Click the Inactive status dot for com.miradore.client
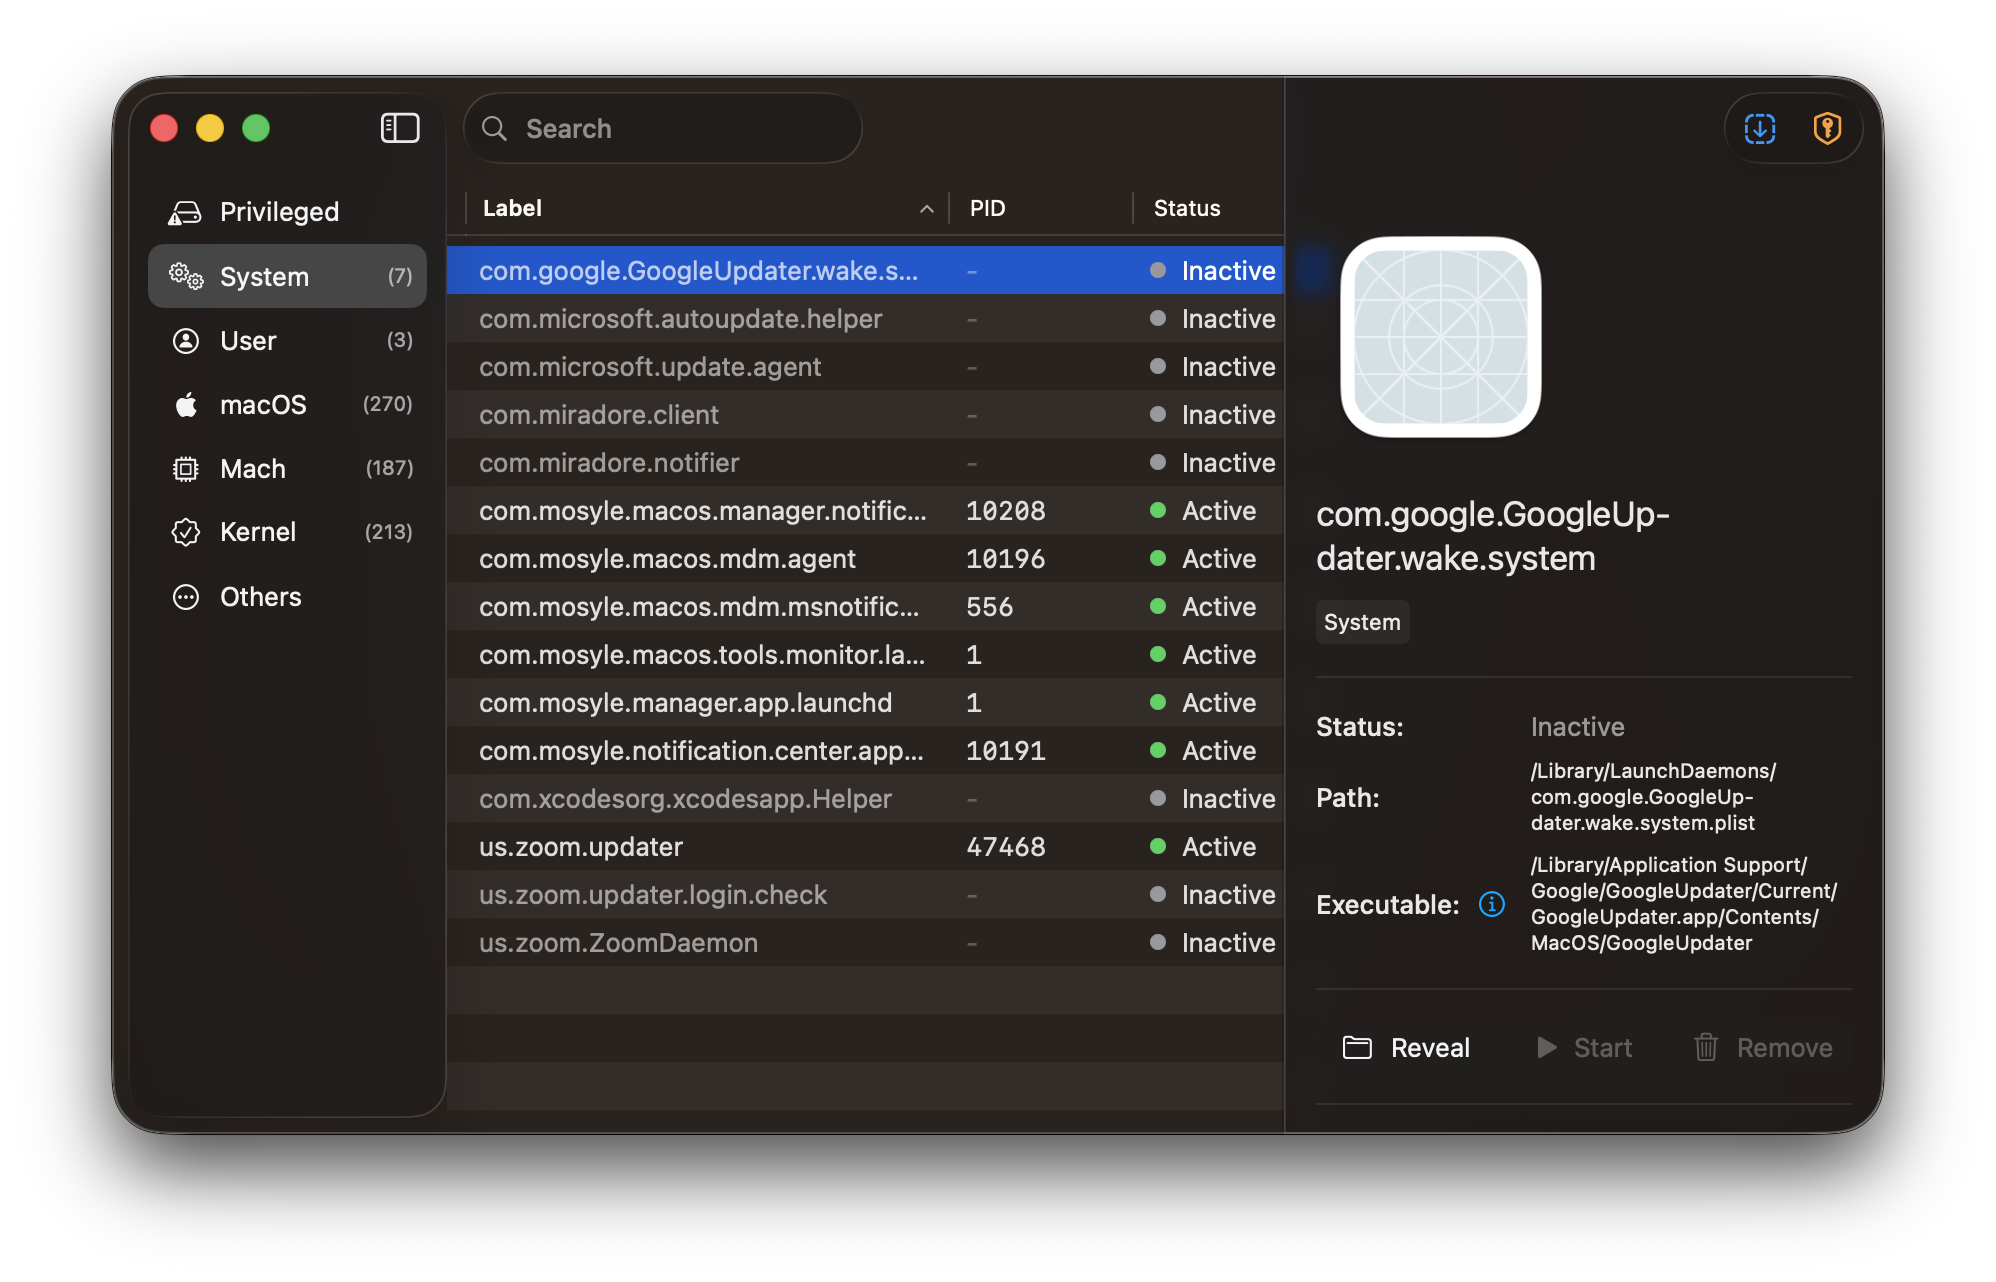This screenshot has width=1996, height=1282. coord(1158,414)
